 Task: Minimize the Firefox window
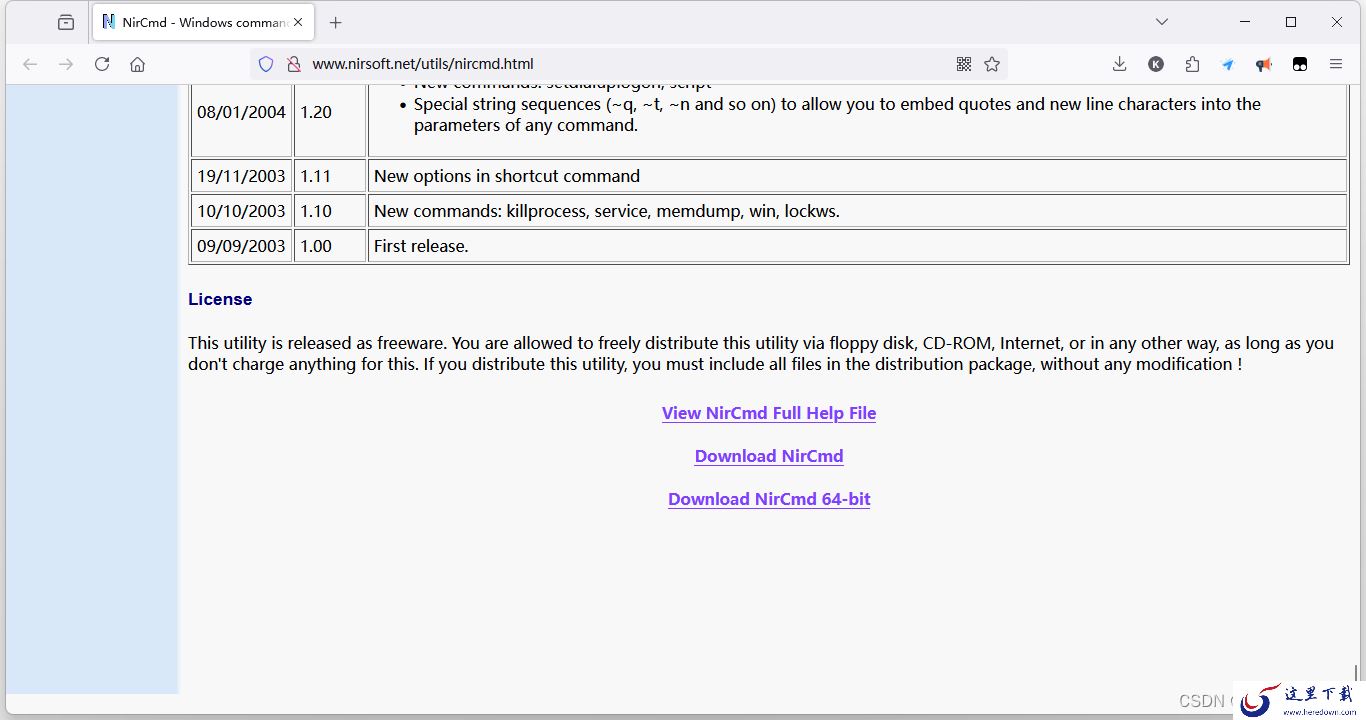pyautogui.click(x=1245, y=22)
